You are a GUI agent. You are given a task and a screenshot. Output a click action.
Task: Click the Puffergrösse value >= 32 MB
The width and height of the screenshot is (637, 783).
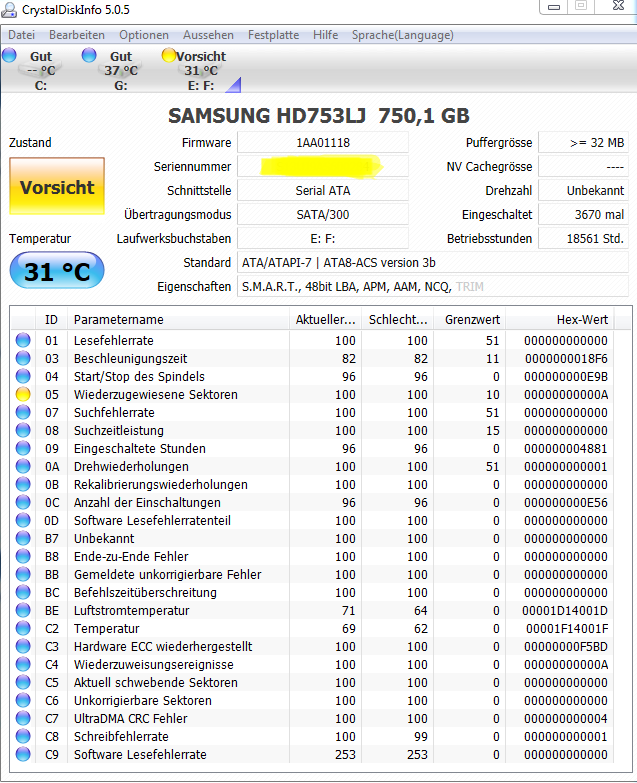(583, 143)
